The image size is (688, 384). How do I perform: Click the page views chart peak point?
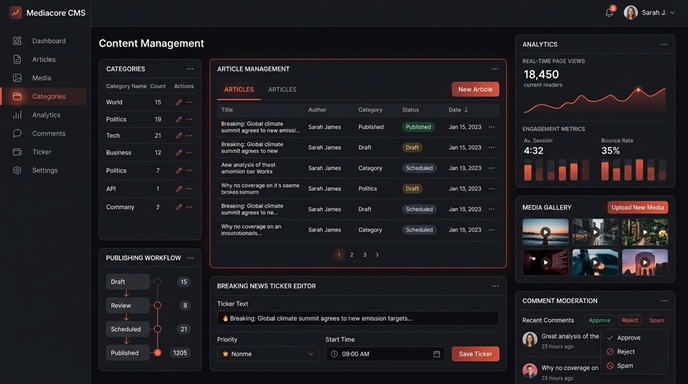pyautogui.click(x=638, y=90)
